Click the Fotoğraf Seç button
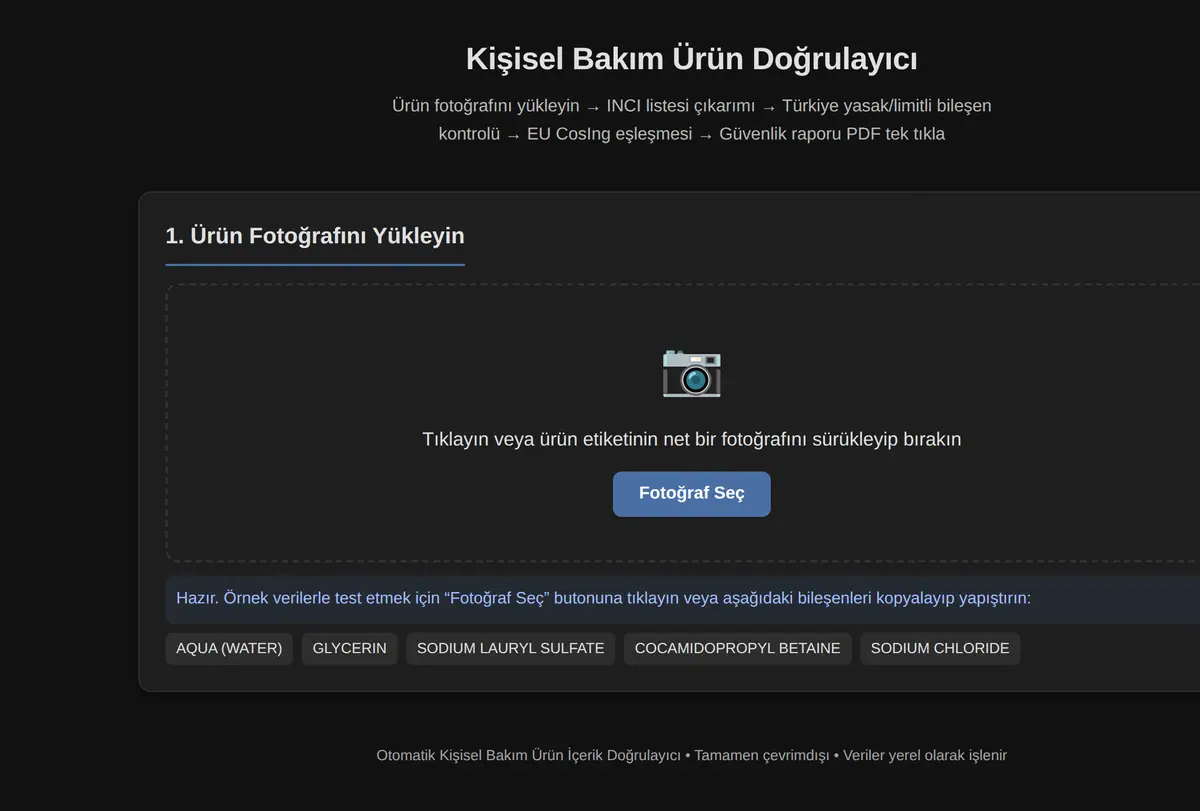 pos(691,494)
